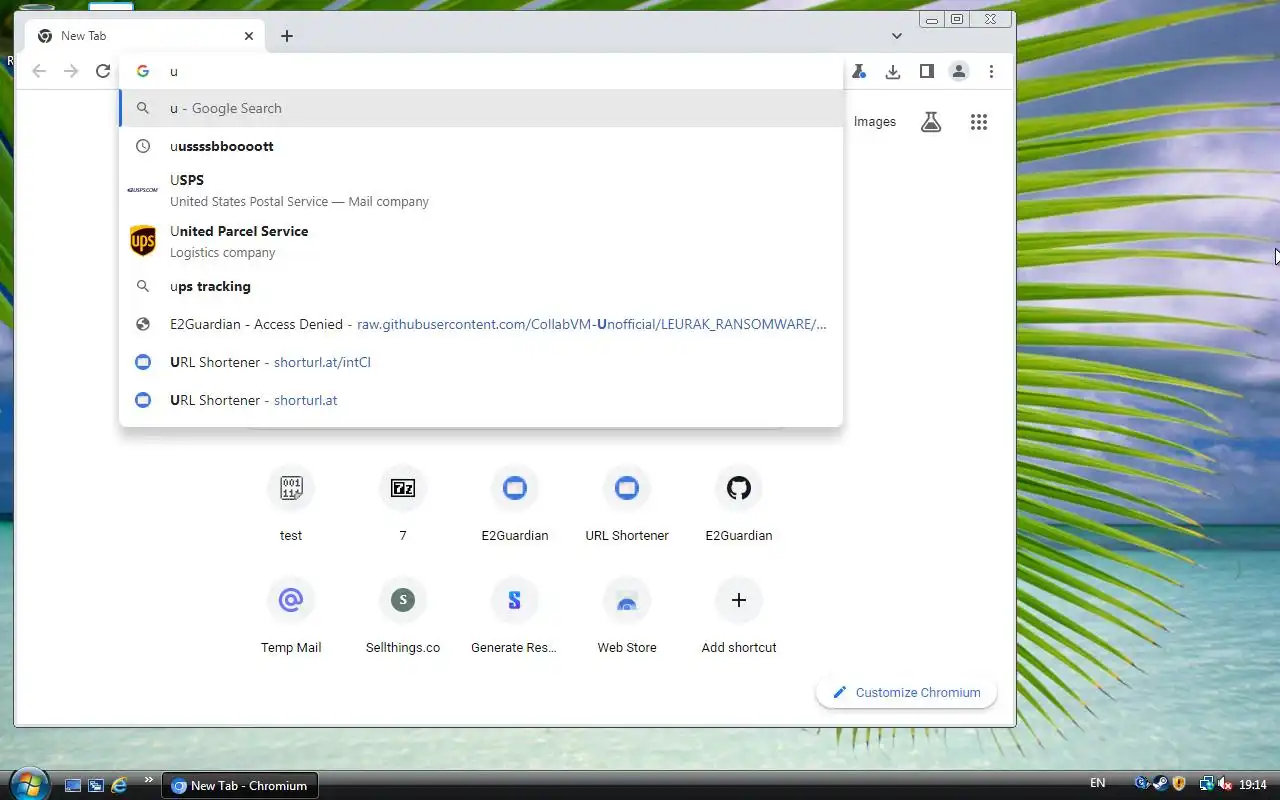Open the tab search dropdown arrow
This screenshot has height=800, width=1280.
coord(897,36)
